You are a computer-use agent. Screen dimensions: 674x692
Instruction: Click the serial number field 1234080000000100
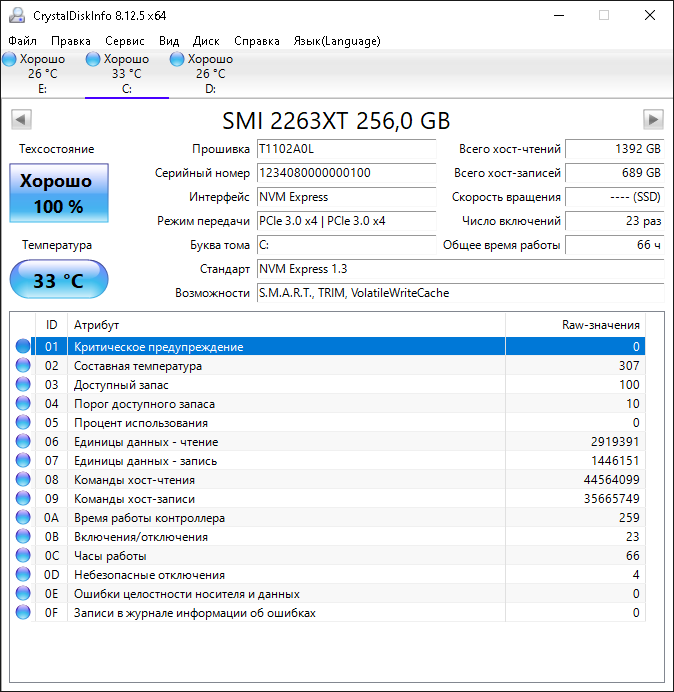(x=346, y=173)
